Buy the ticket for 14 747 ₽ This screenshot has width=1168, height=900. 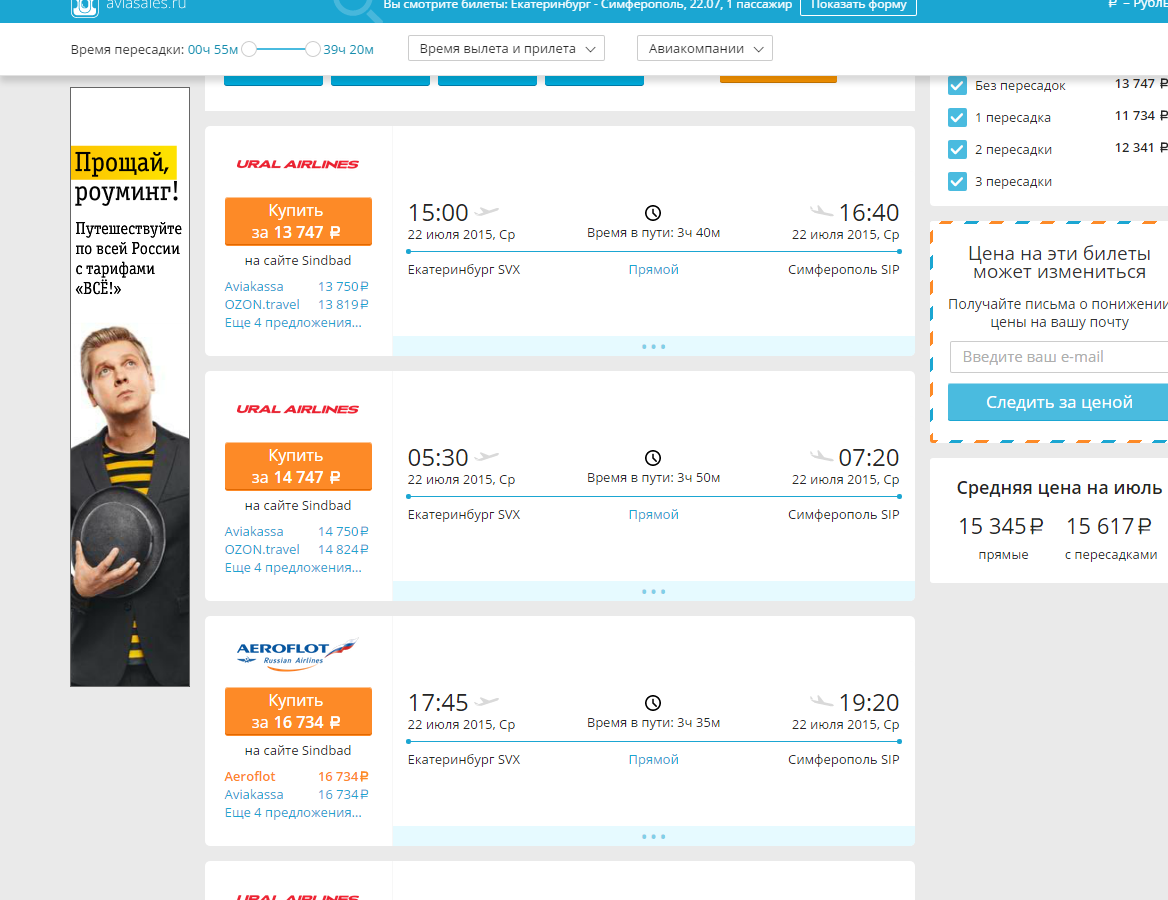pyautogui.click(x=298, y=466)
